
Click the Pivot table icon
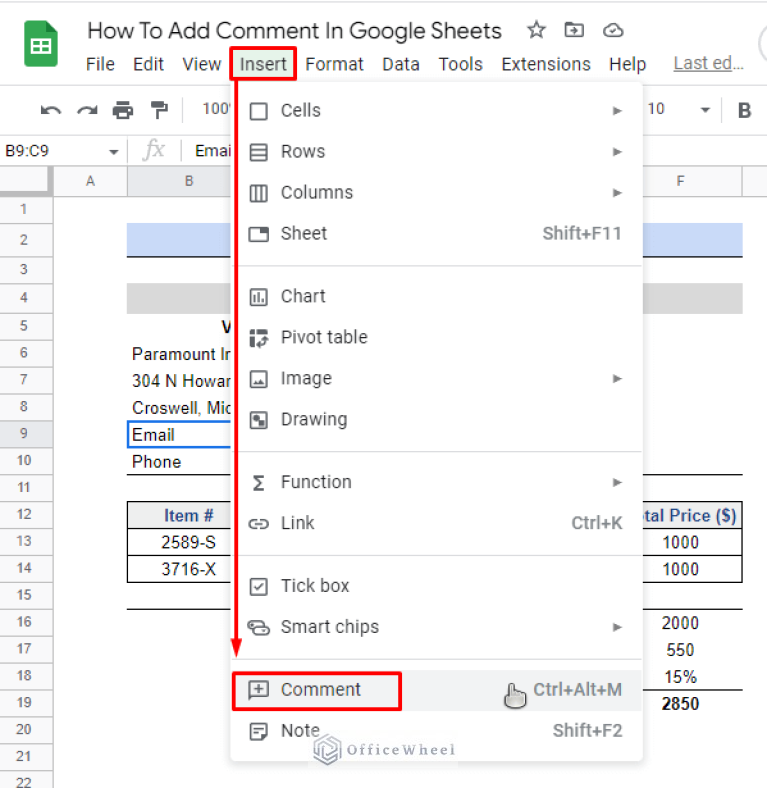(259, 338)
